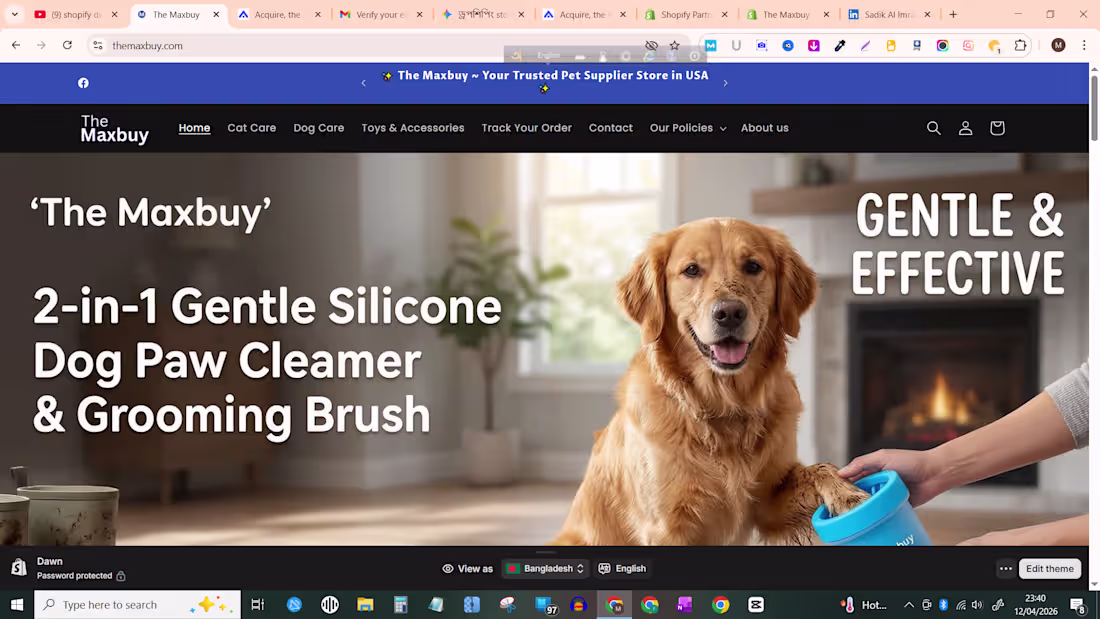Switch to the first Acquire tab
This screenshot has width=1100, height=619.
(x=279, y=14)
